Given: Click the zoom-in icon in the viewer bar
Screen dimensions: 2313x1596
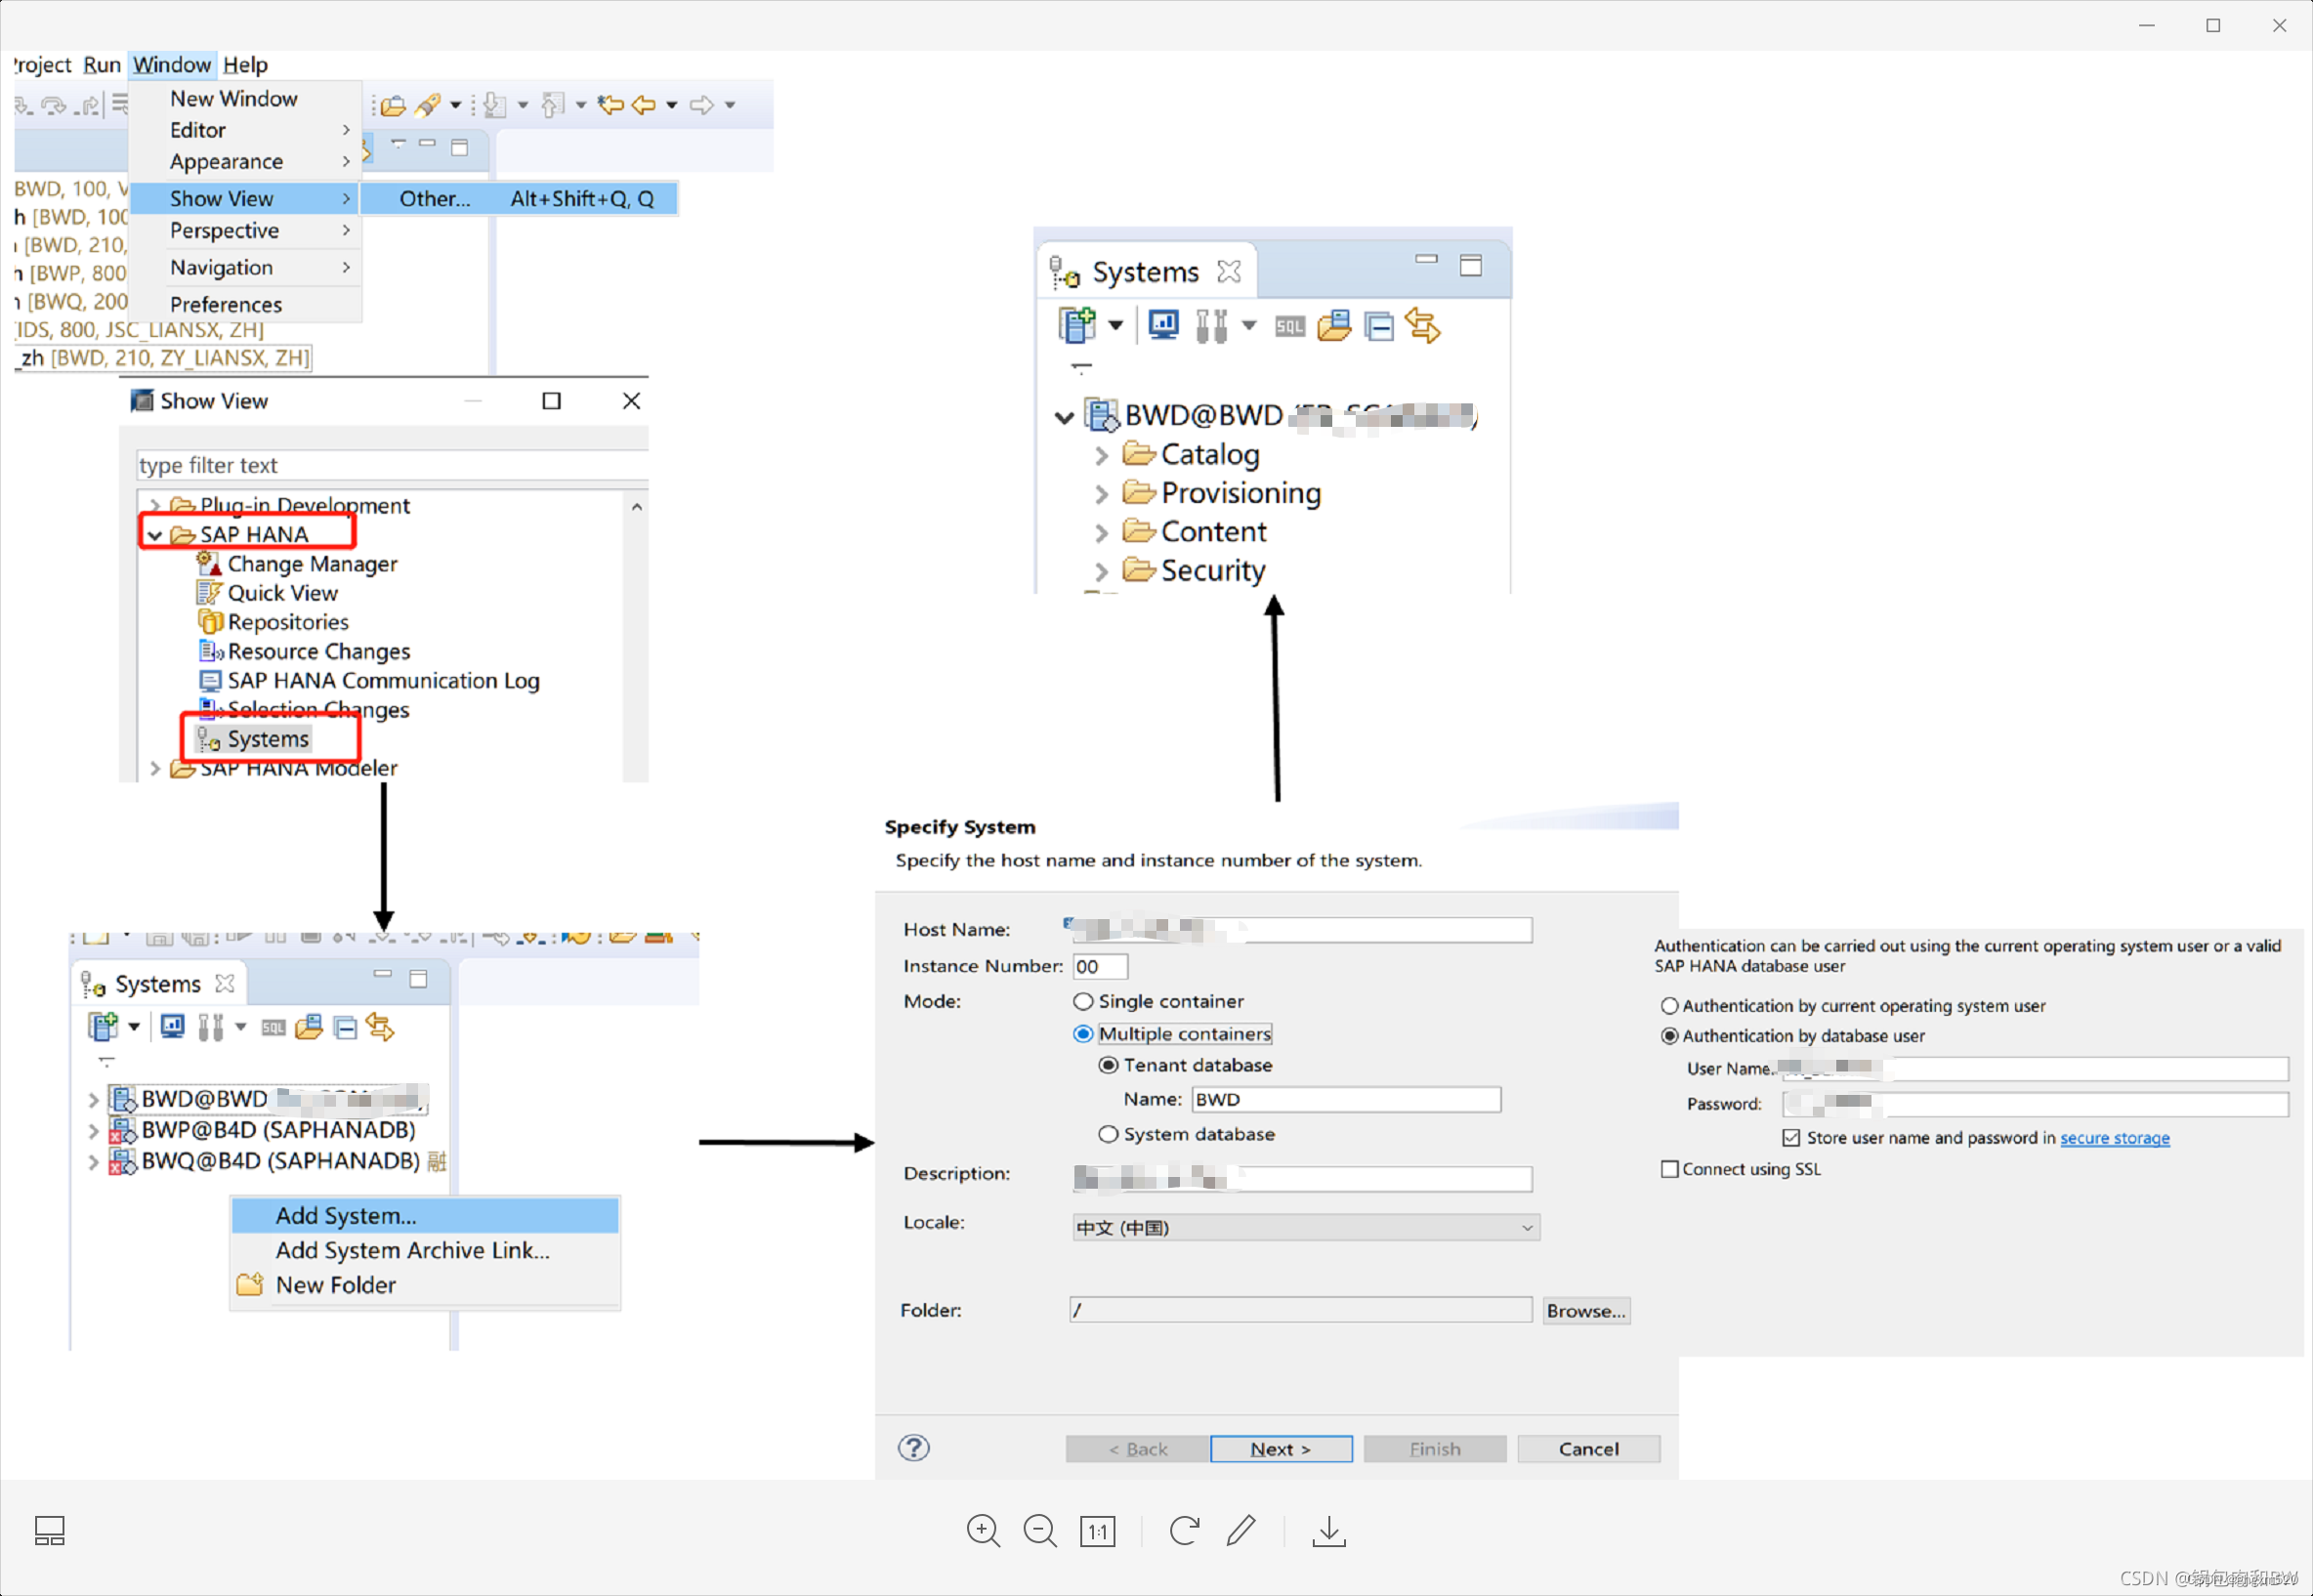Looking at the screenshot, I should tap(983, 1530).
